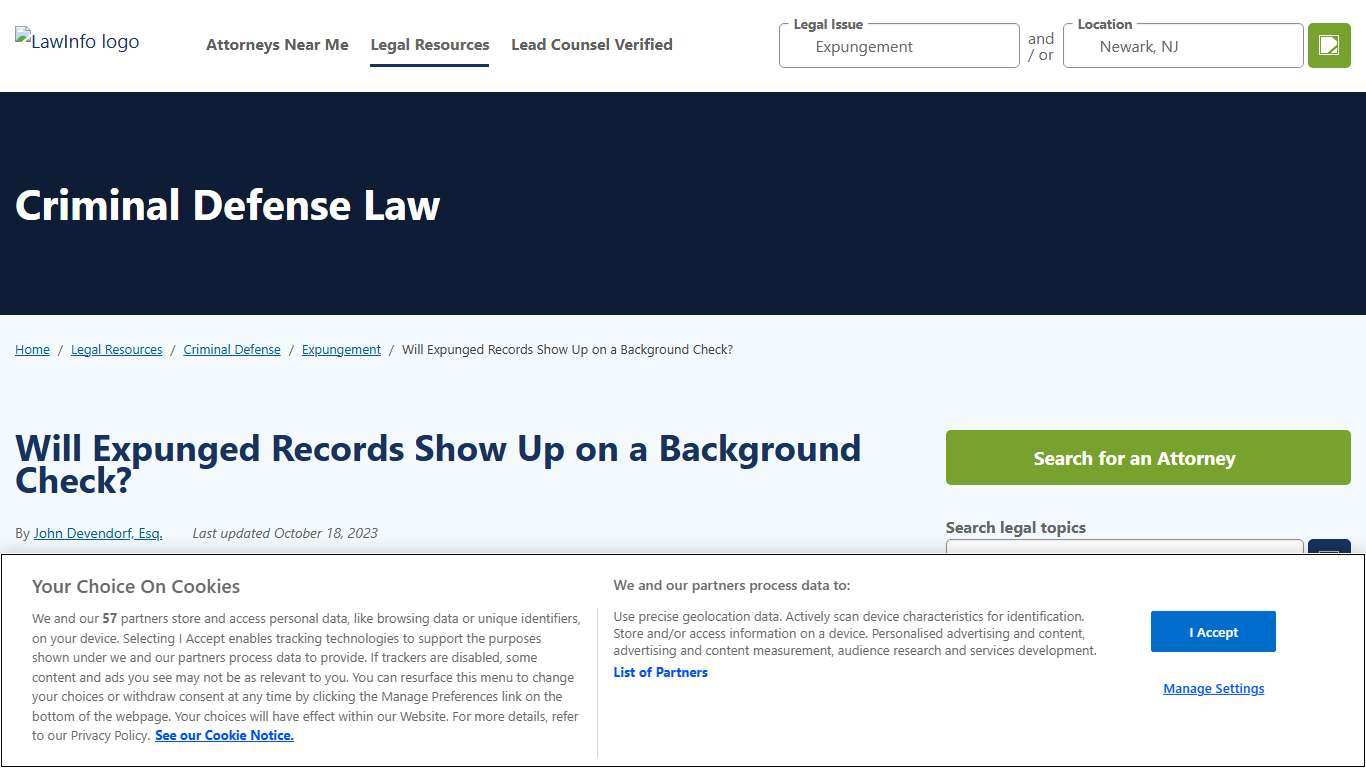Click the List of Partners link
The image size is (1366, 768).
(x=660, y=671)
